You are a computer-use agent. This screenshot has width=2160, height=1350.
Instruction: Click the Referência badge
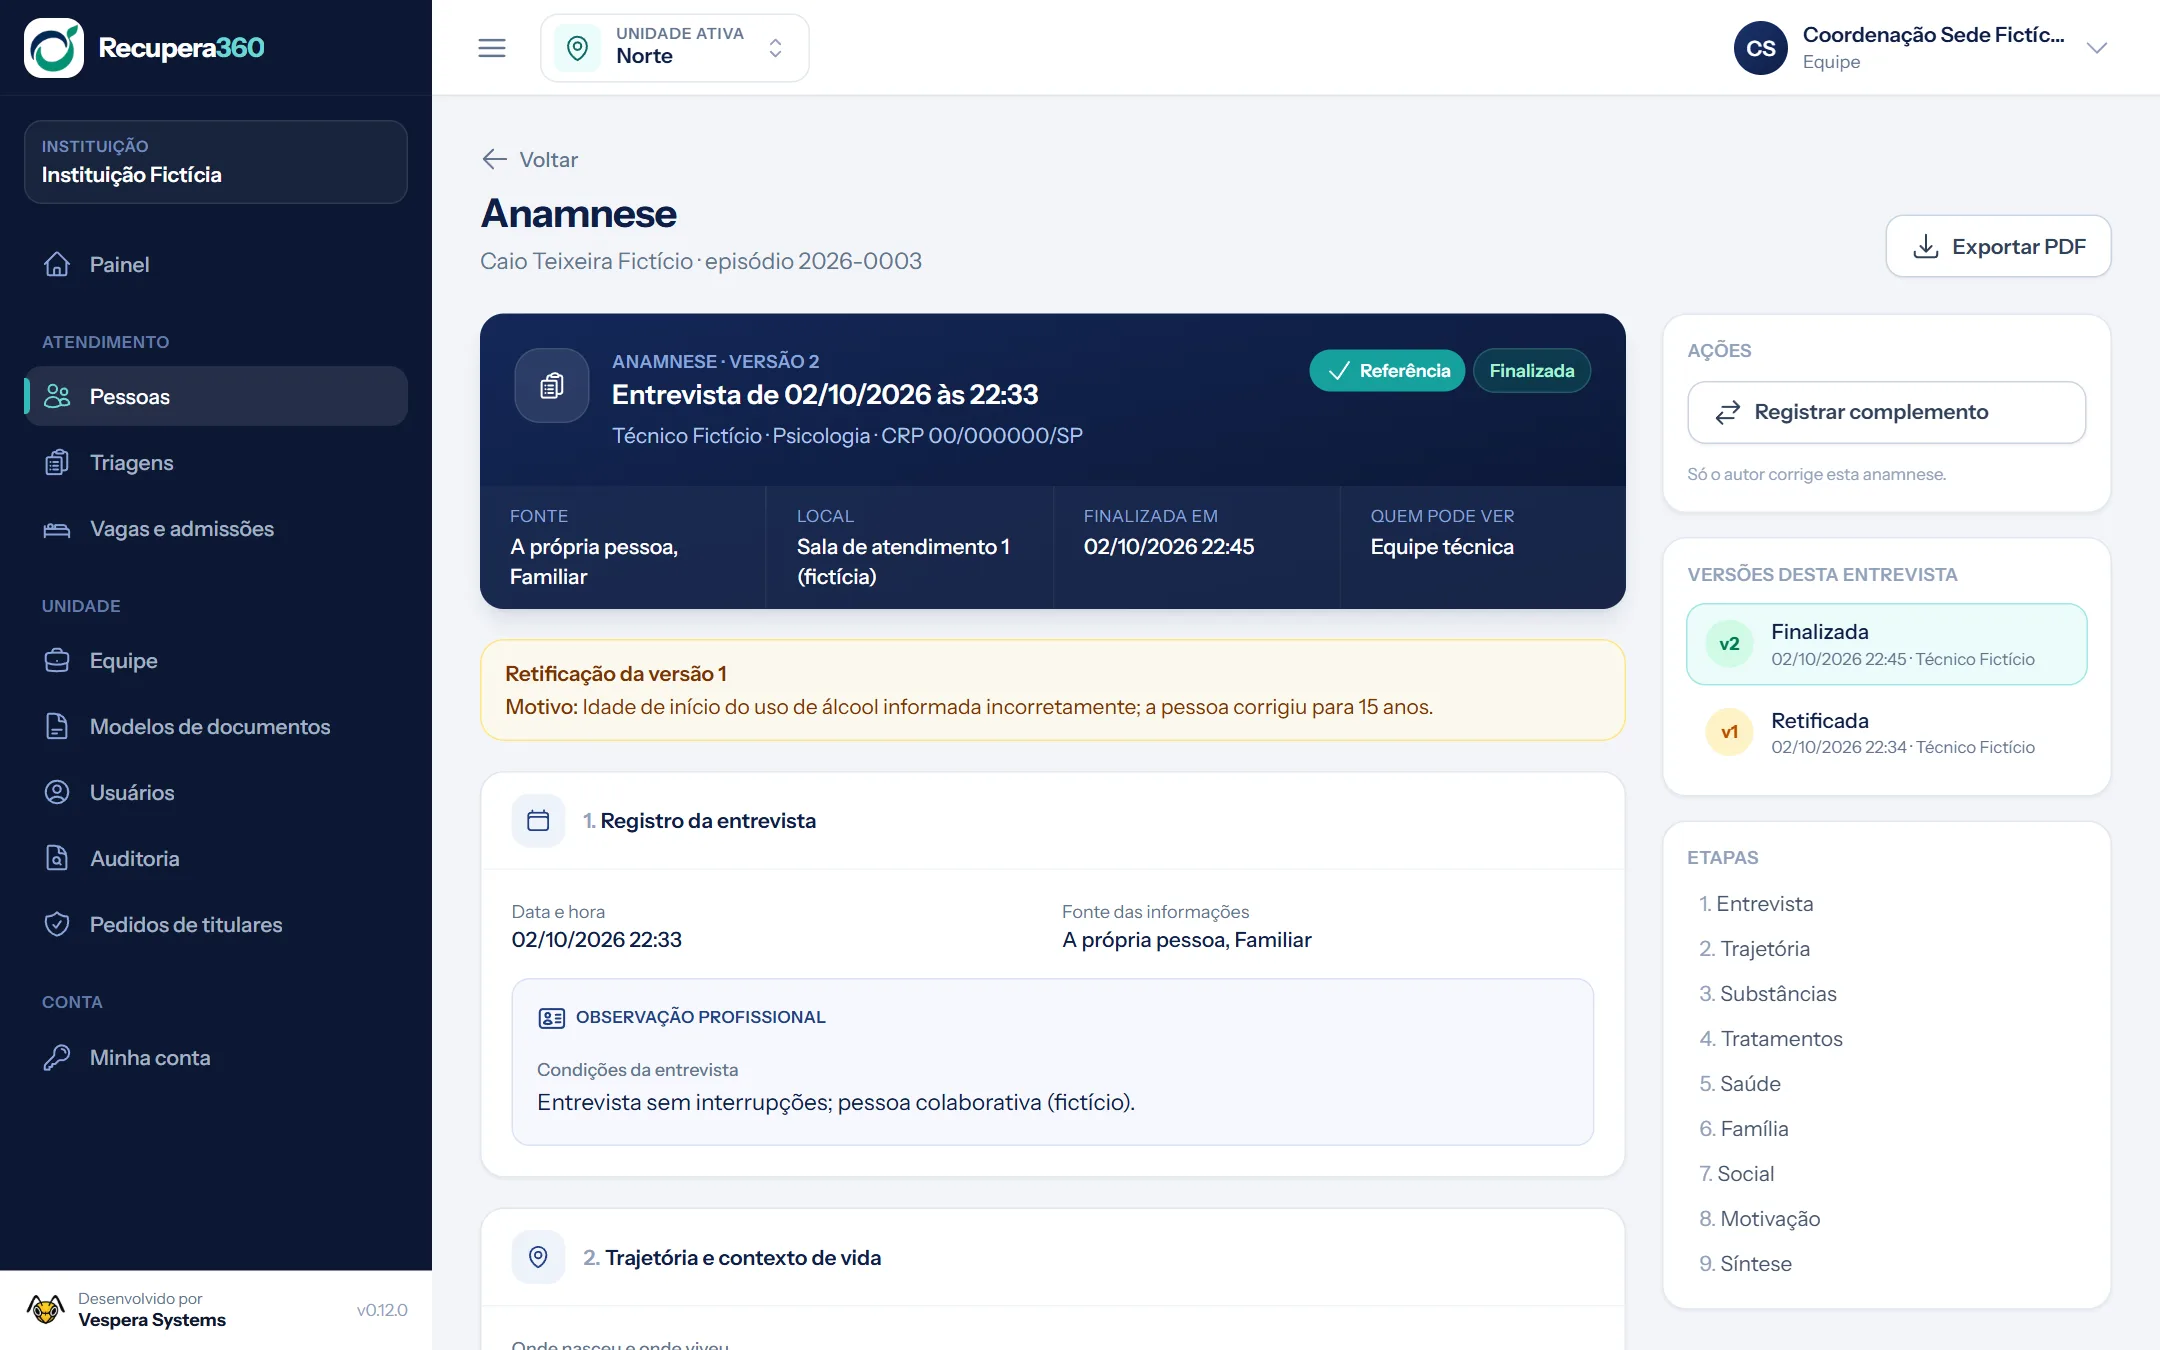(x=1387, y=371)
